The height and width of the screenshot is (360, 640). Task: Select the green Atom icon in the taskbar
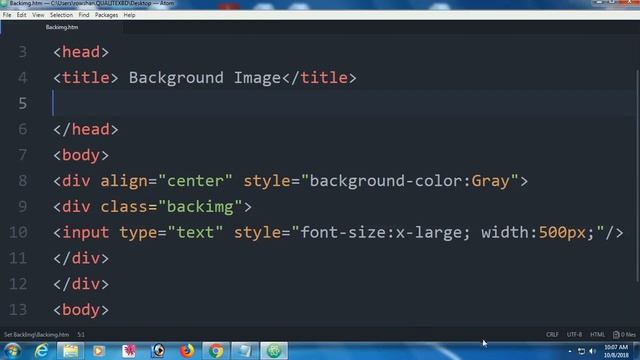click(274, 351)
